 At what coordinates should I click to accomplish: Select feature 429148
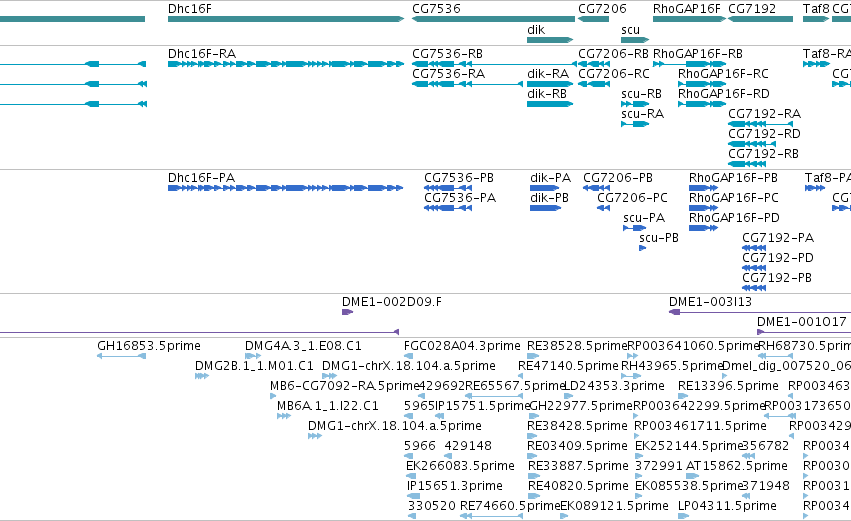coord(468,446)
